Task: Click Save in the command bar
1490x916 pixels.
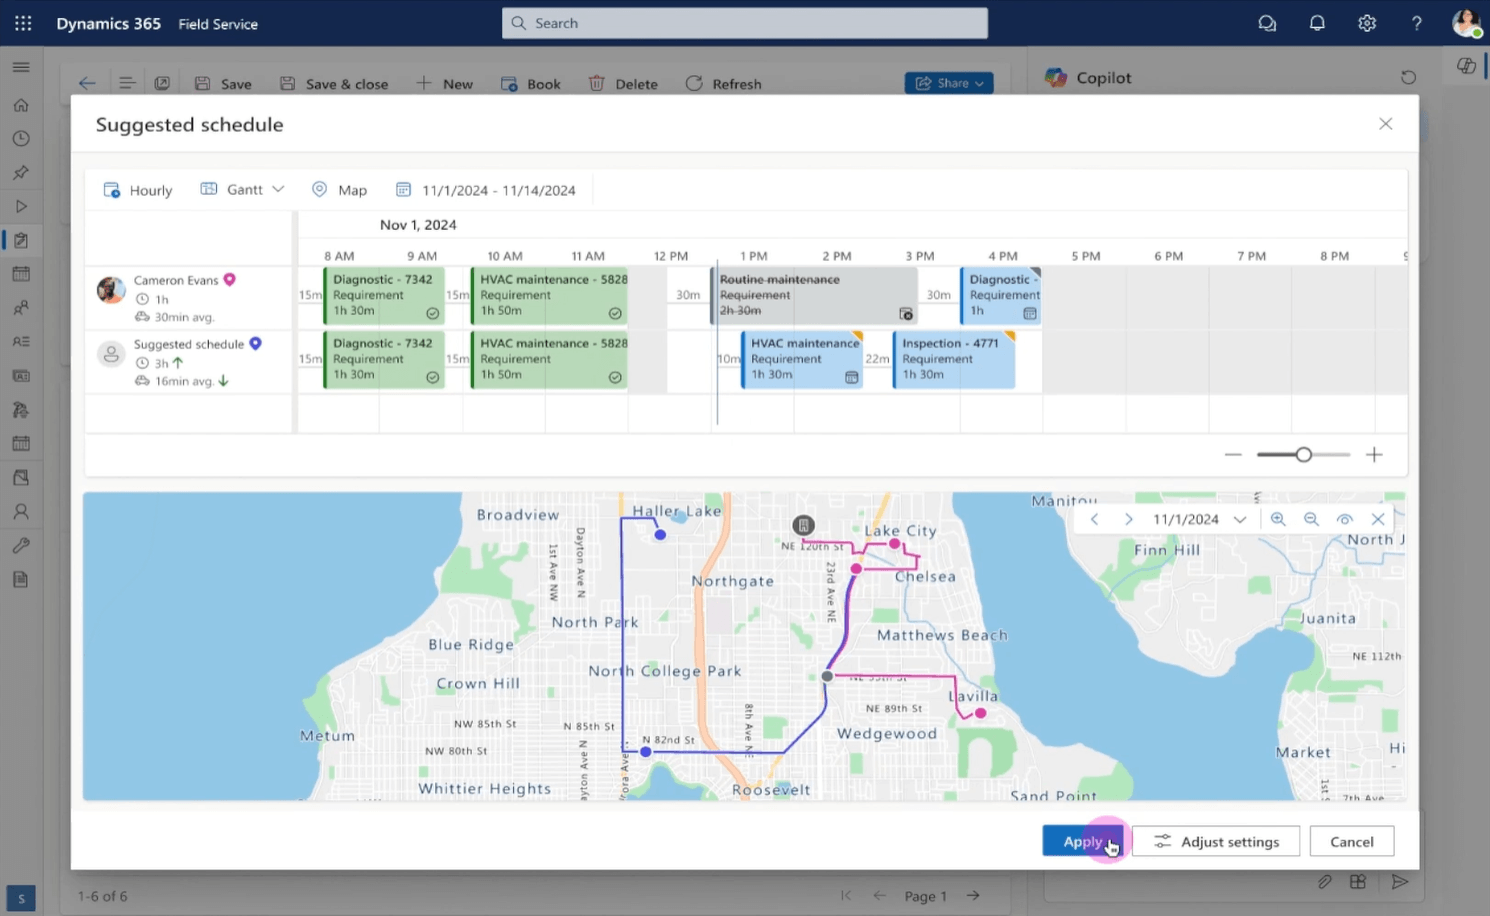Action: (x=223, y=84)
